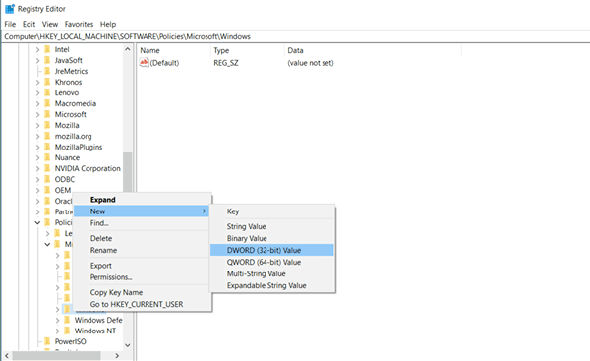The width and height of the screenshot is (590, 361).
Task: Choose Permissions... in the context menu
Action: 141,277
